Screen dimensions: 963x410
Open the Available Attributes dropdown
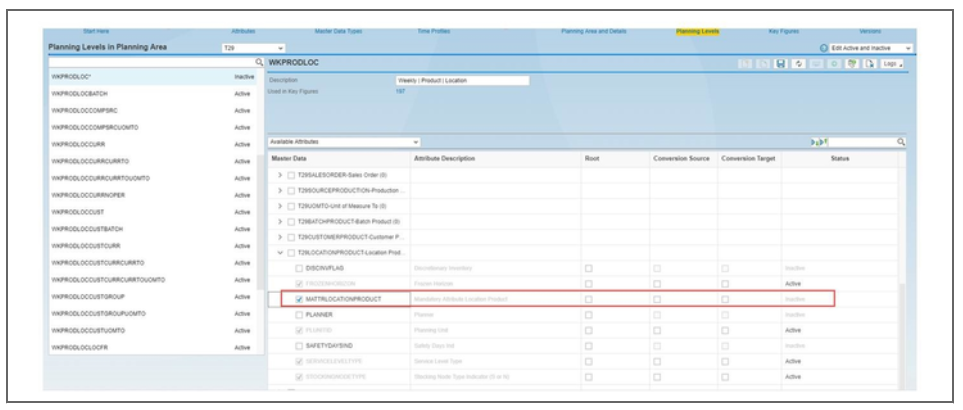(x=345, y=142)
